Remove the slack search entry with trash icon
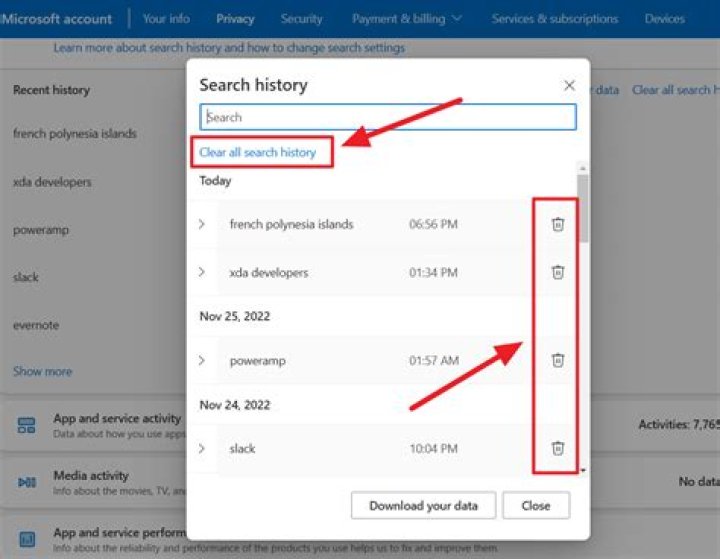Screen dimensions: 720x559 (558, 448)
